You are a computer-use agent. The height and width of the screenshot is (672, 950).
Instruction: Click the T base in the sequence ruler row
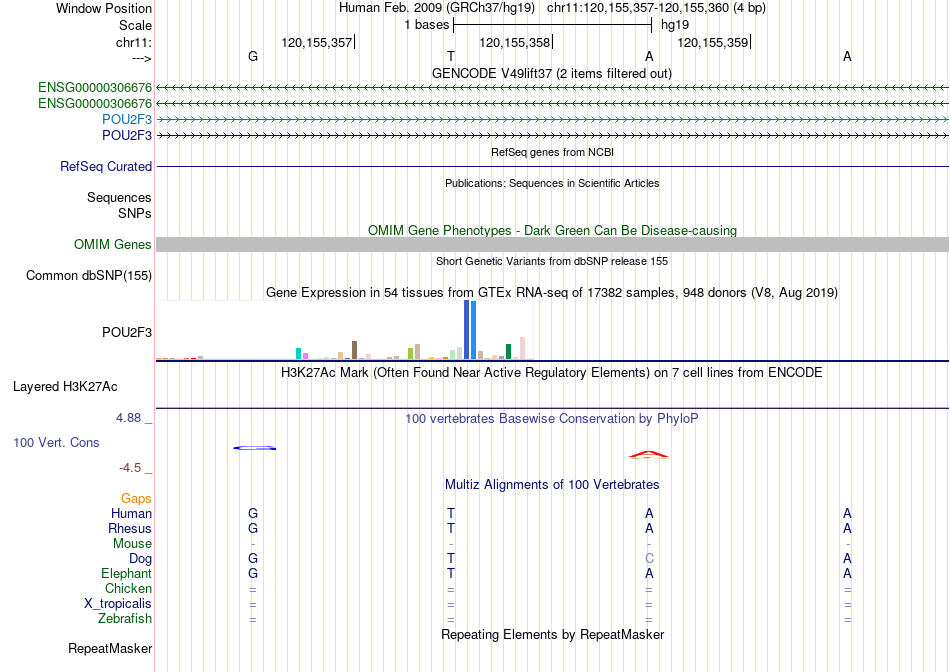[451, 56]
